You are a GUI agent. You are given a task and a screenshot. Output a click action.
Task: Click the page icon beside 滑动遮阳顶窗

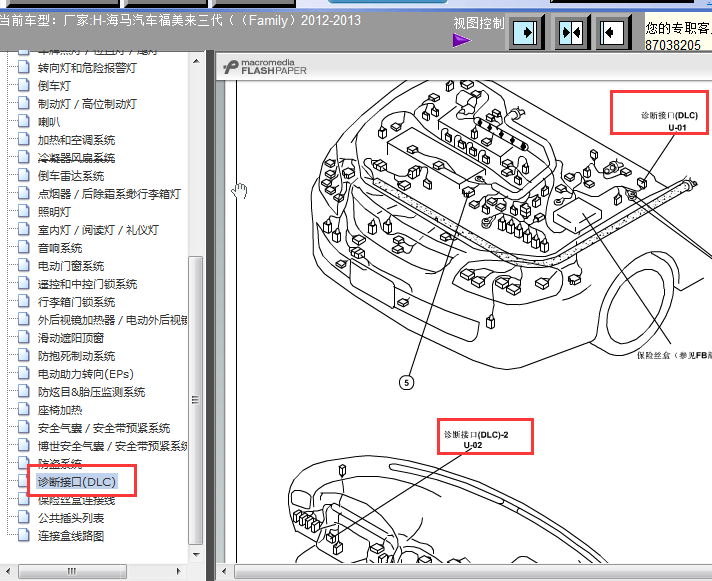(24, 337)
